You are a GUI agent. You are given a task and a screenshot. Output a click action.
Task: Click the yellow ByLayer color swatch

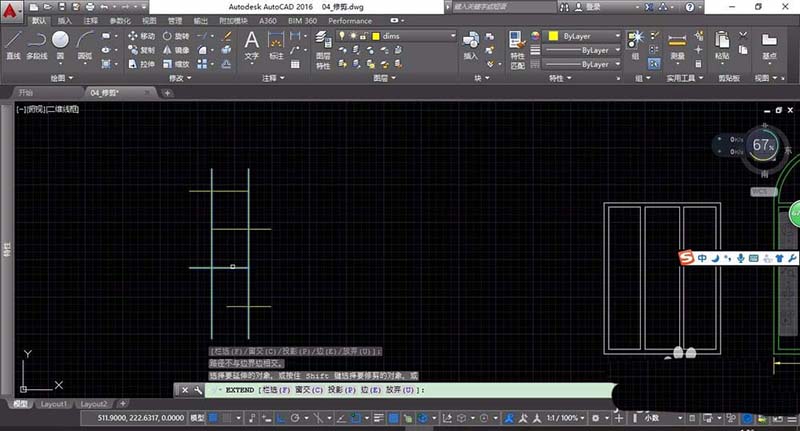[x=553, y=35]
